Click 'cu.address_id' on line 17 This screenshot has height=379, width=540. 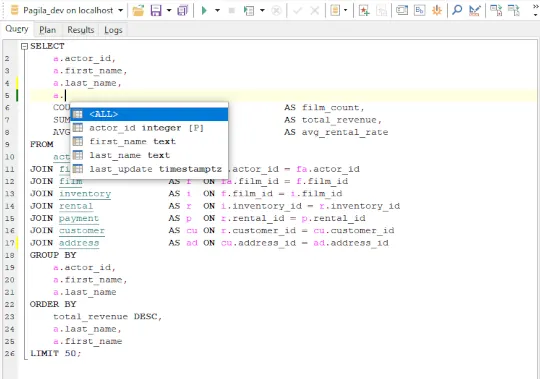pyautogui.click(x=258, y=243)
